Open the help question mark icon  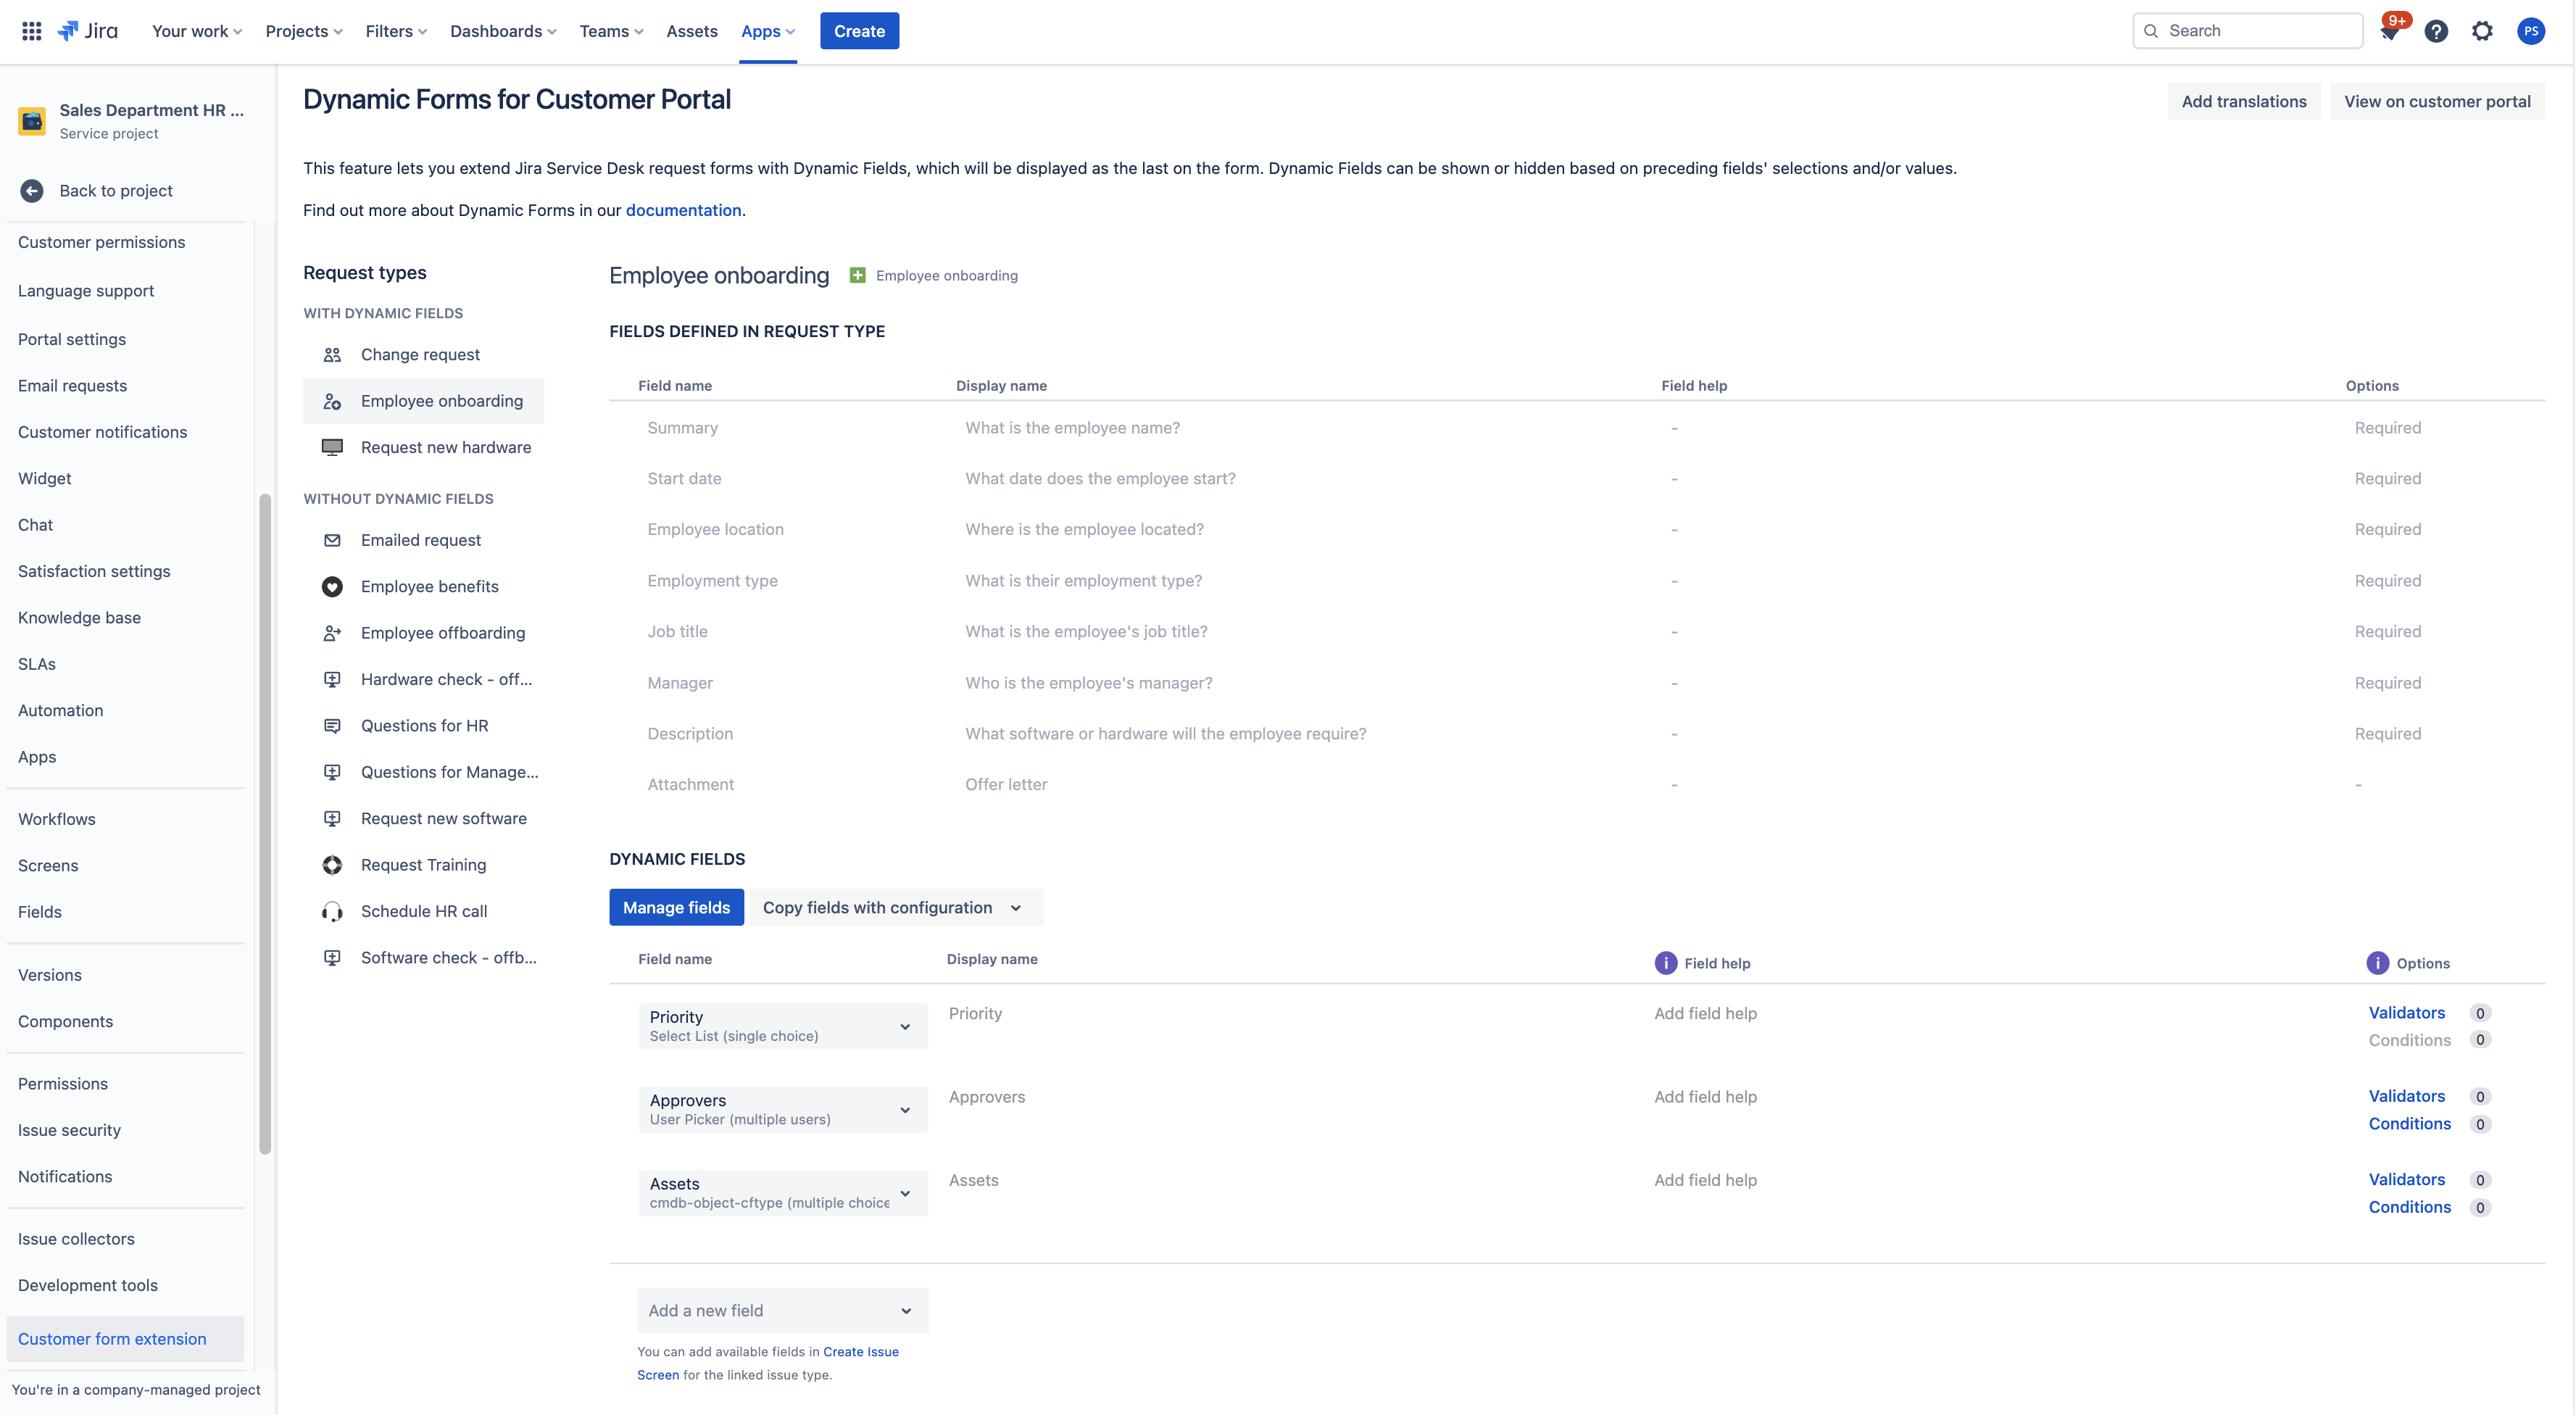pyautogui.click(x=2436, y=31)
